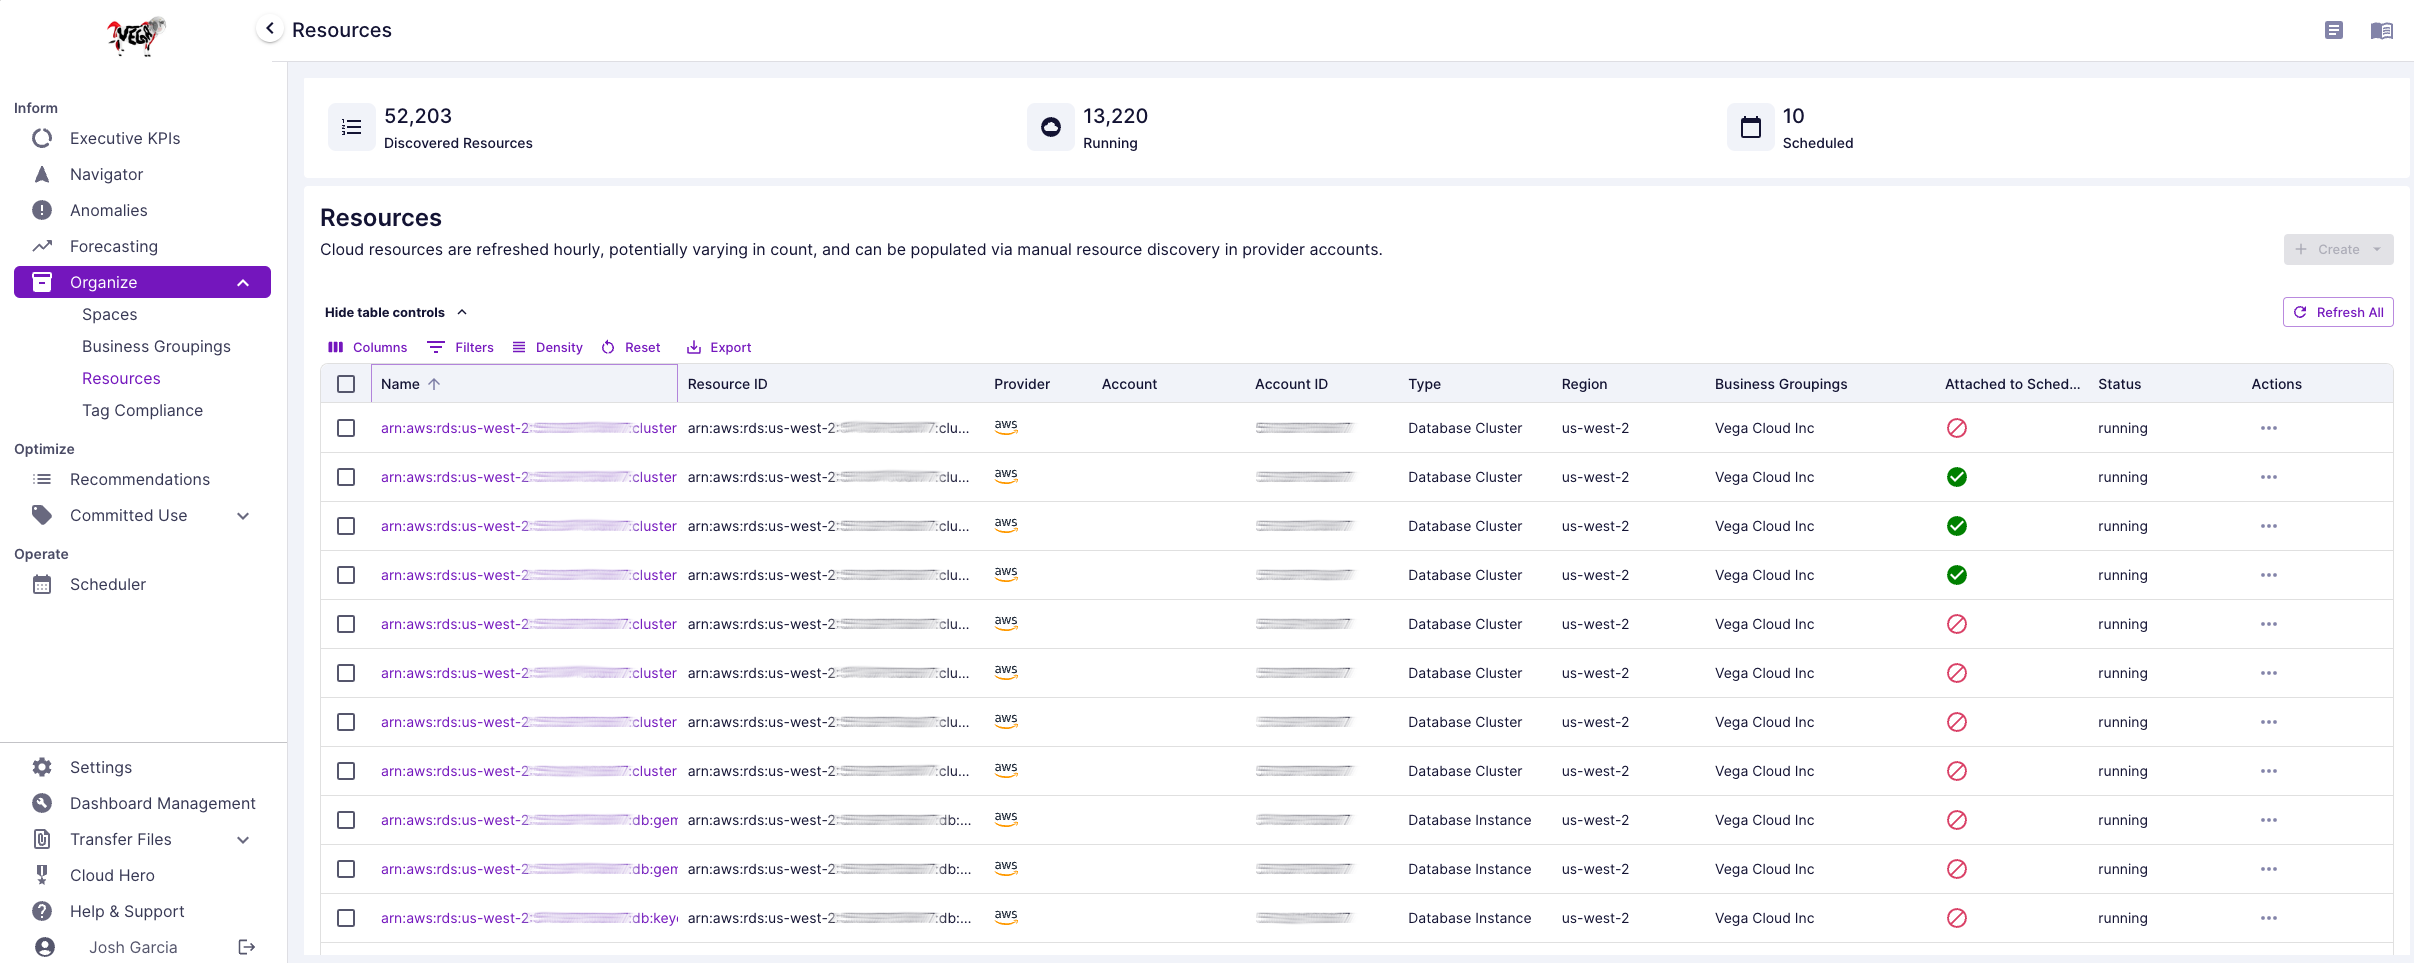Click Reset table control
This screenshot has width=2414, height=963.
pos(631,347)
